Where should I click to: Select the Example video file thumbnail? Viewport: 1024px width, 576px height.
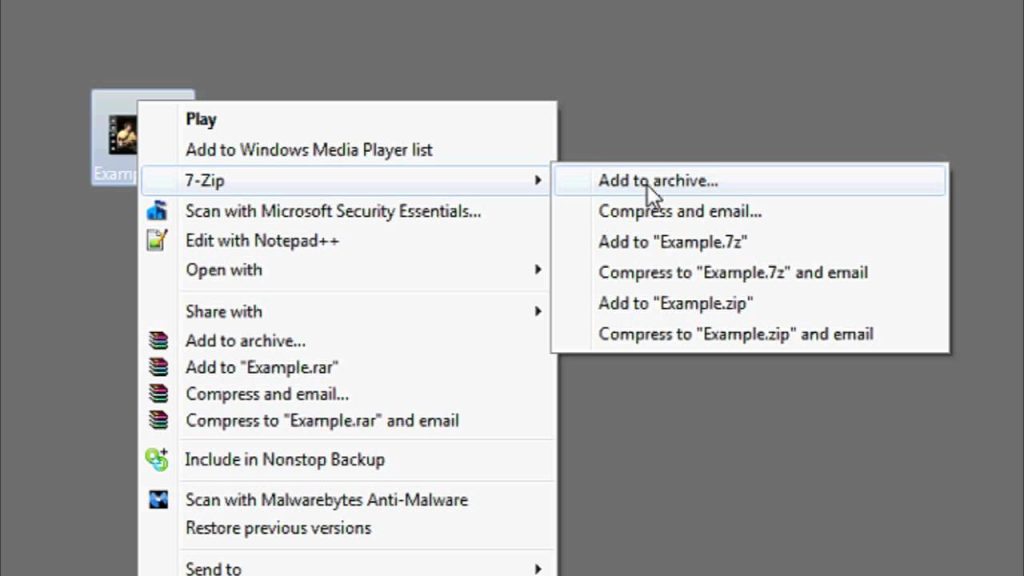pos(122,135)
